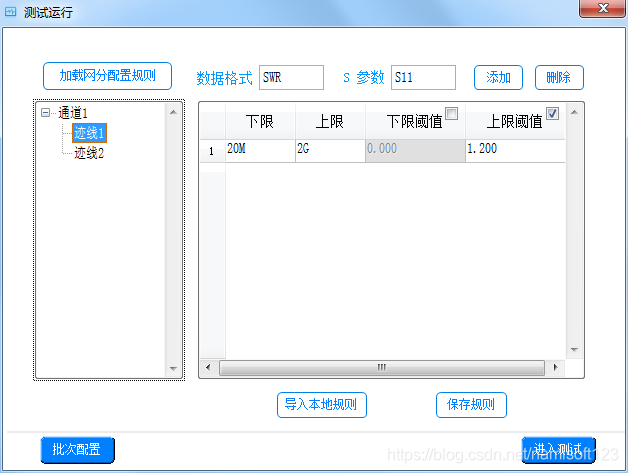The height and width of the screenshot is (473, 628).
Task: Click the disabled 0.000 threshold cell
Action: click(x=415, y=151)
